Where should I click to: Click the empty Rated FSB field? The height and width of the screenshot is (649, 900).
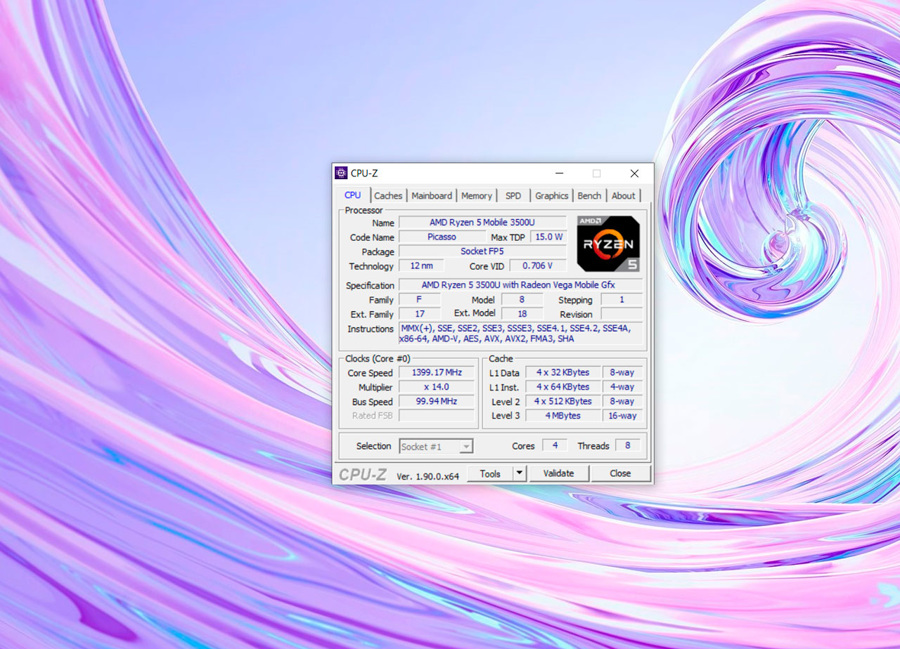(x=437, y=415)
